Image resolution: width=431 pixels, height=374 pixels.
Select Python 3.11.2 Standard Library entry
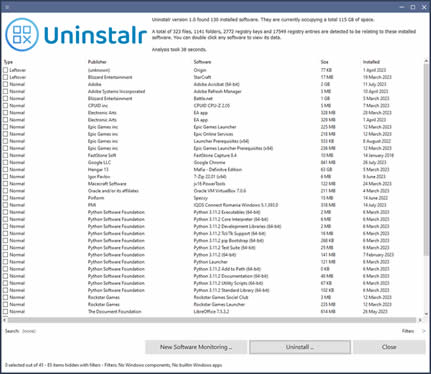pyautogui.click(x=231, y=290)
